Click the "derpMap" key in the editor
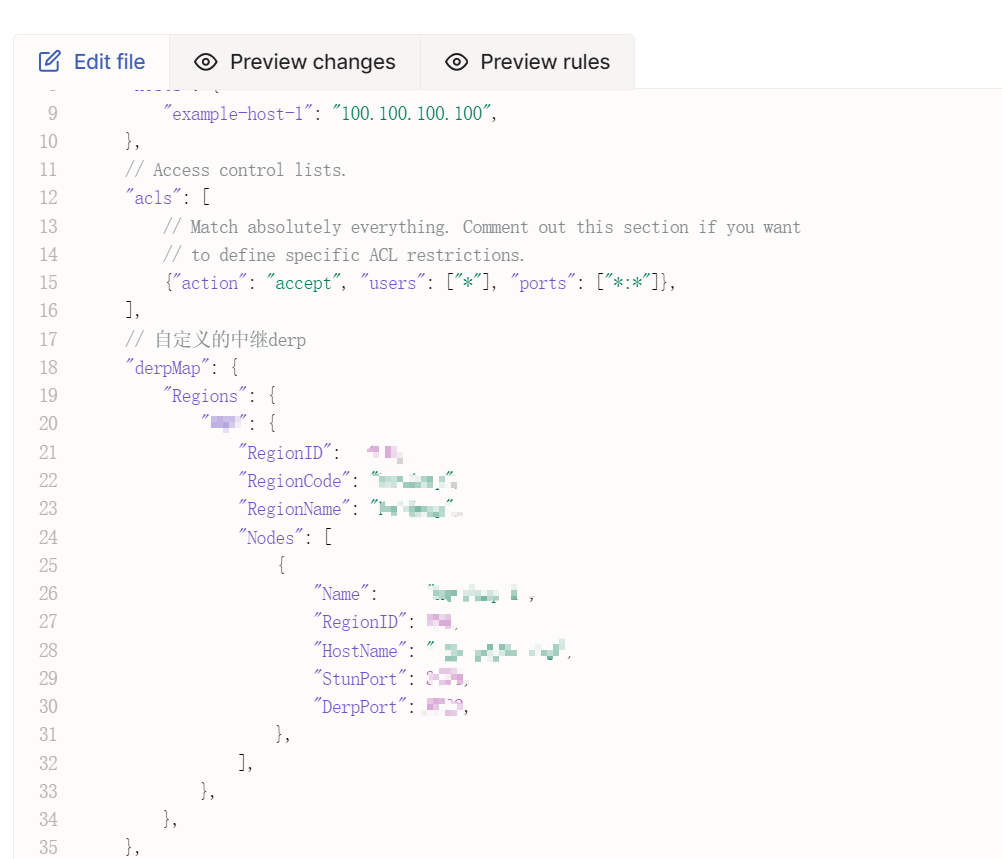 [x=167, y=368]
